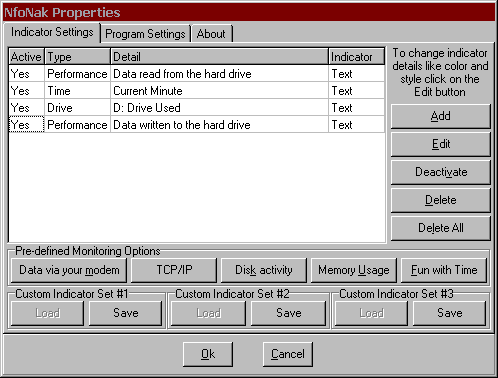Click the Edit button
Viewport: 498px width, 378px height.
(x=440, y=144)
